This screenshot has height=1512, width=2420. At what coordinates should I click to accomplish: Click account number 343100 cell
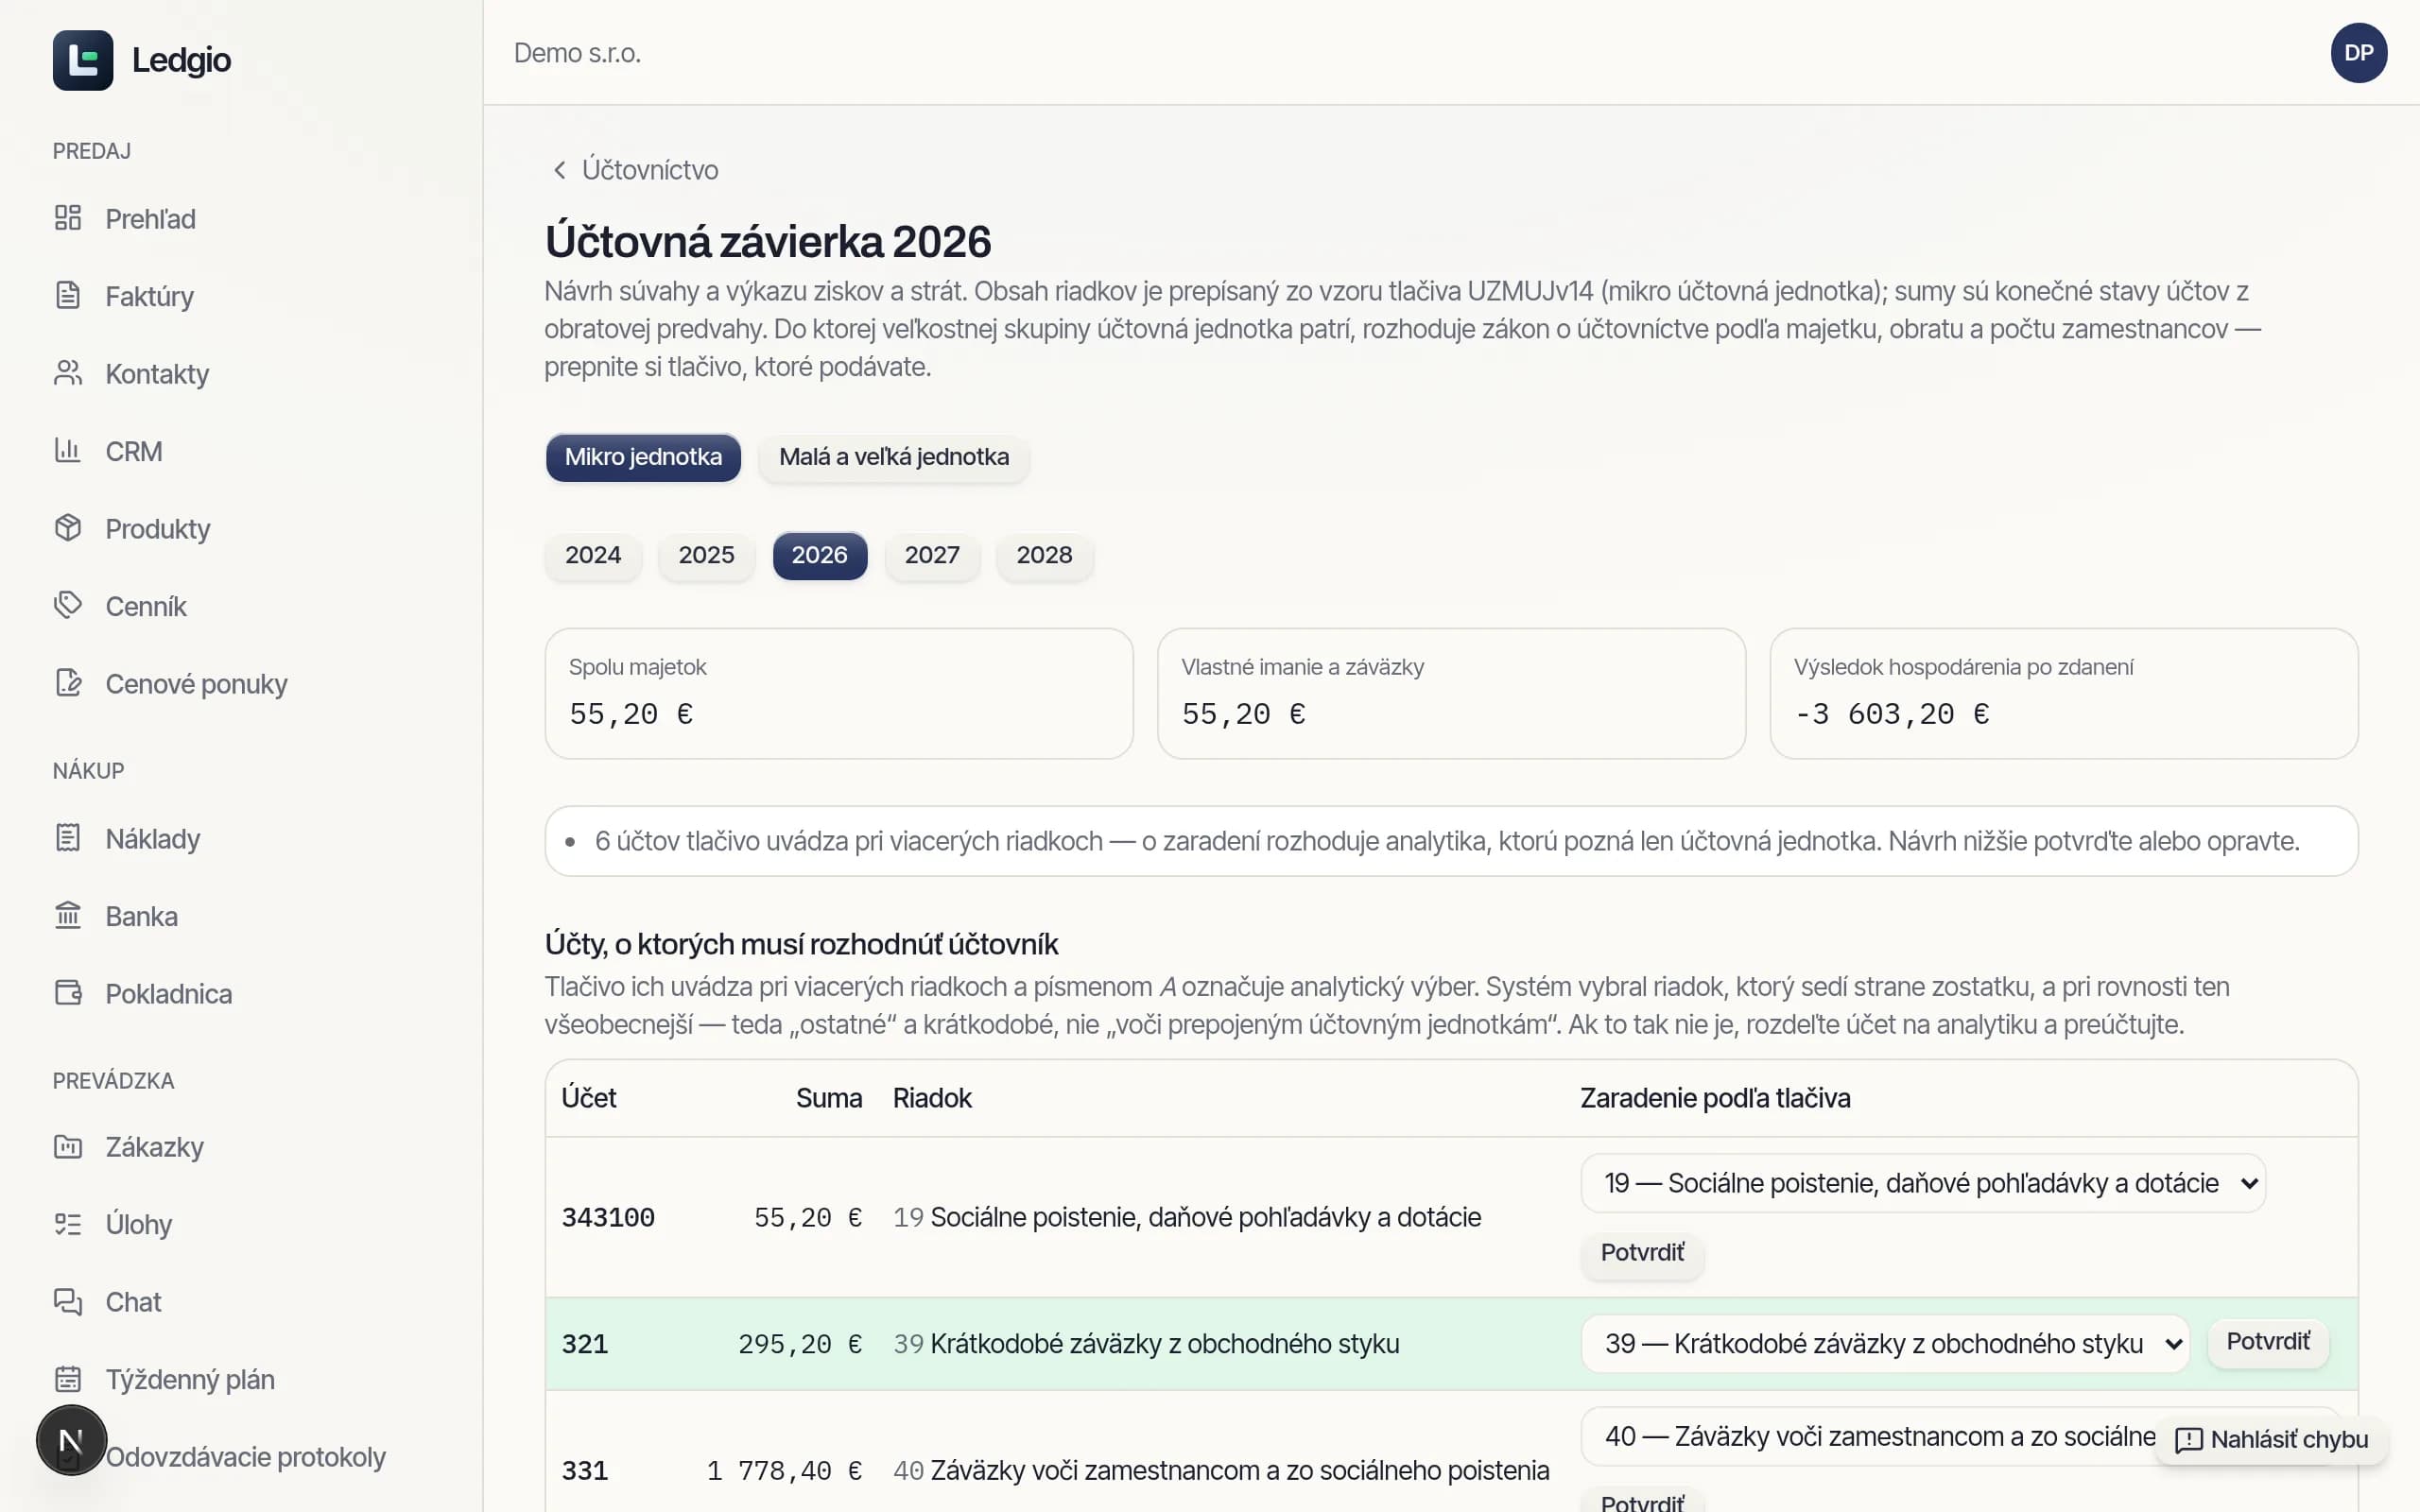pyautogui.click(x=608, y=1217)
